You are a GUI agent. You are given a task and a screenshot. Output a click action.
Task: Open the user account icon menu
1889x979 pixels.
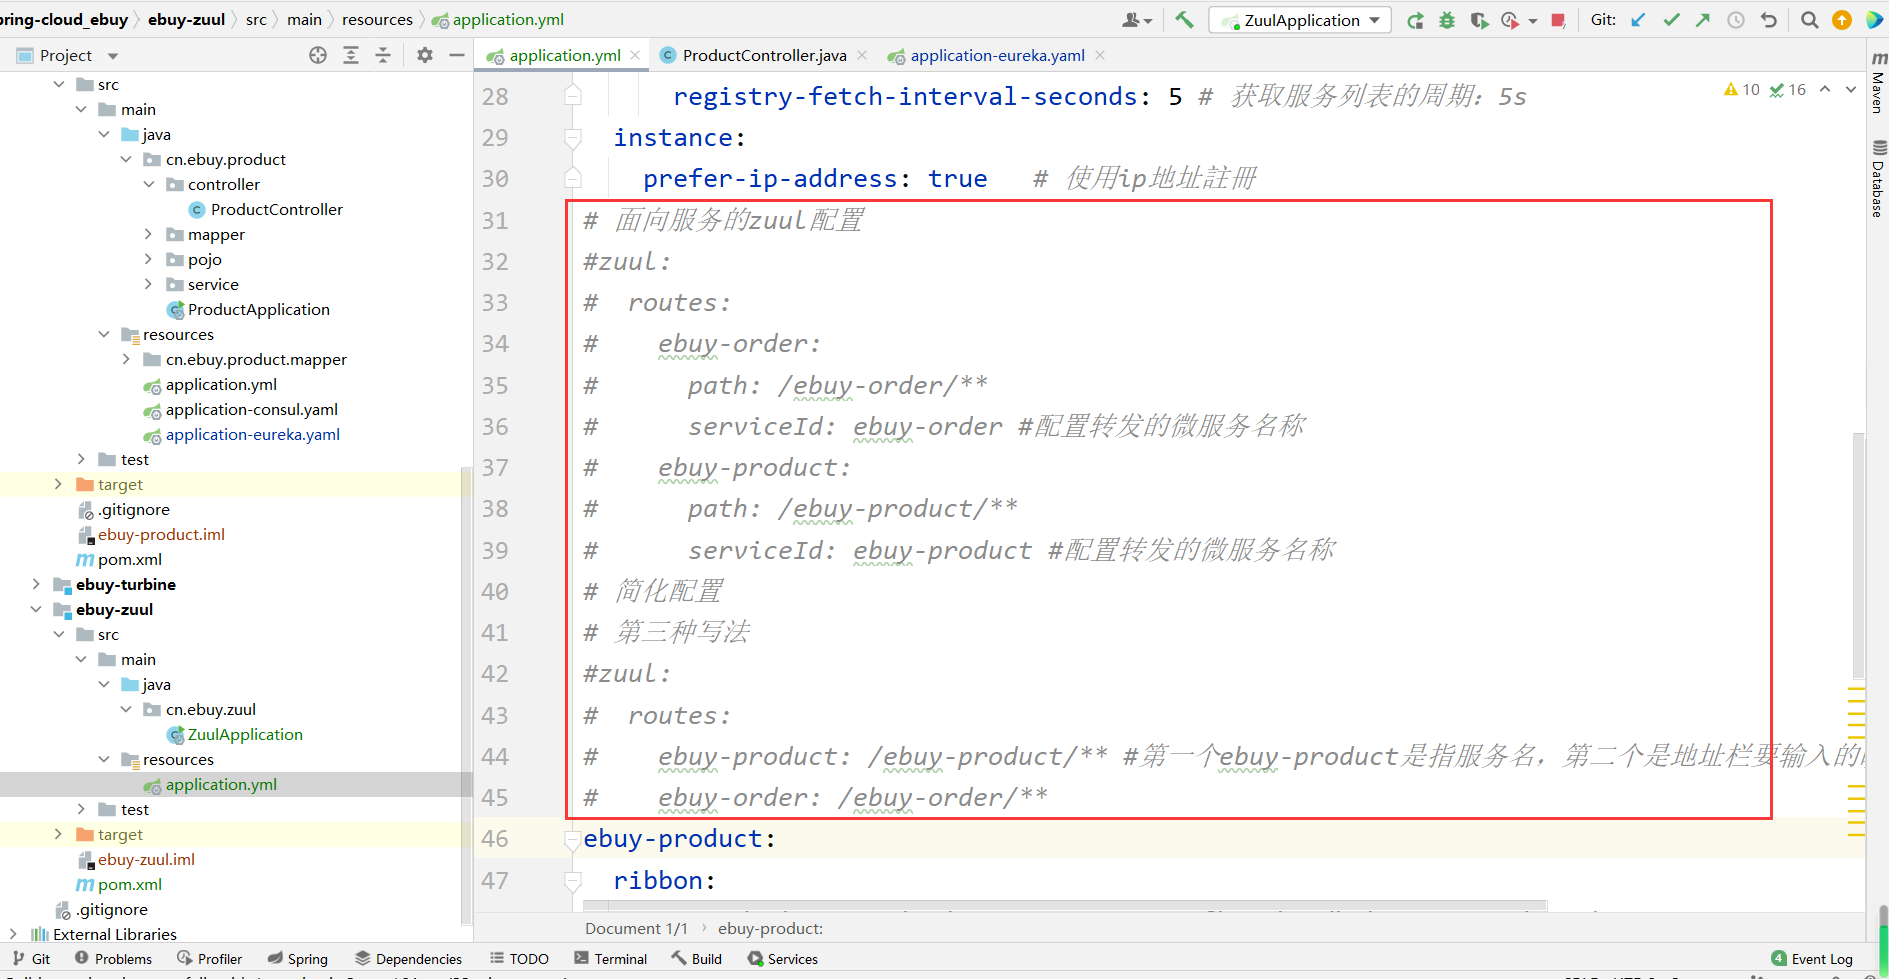click(x=1137, y=20)
